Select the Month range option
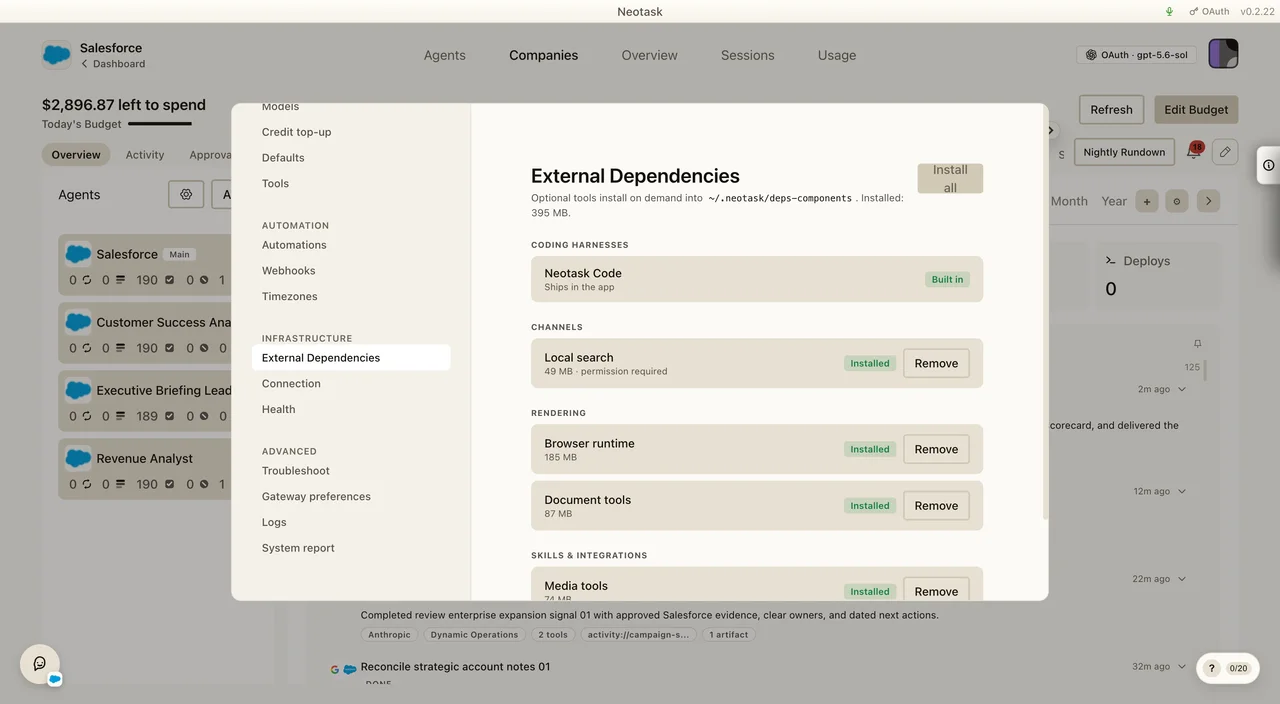This screenshot has height=704, width=1280. coord(1069,201)
